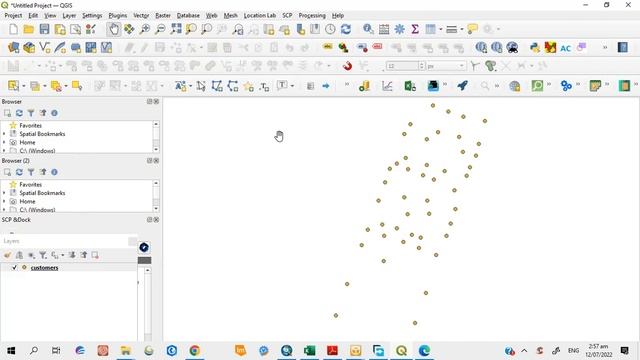Open layer styling brush in Layers panel

(x=7, y=255)
